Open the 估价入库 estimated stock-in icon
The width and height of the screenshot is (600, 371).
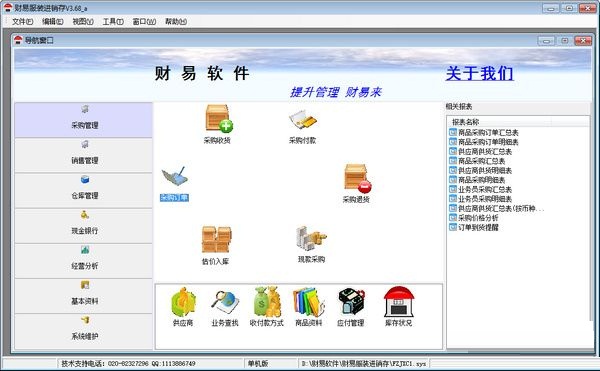tap(216, 245)
